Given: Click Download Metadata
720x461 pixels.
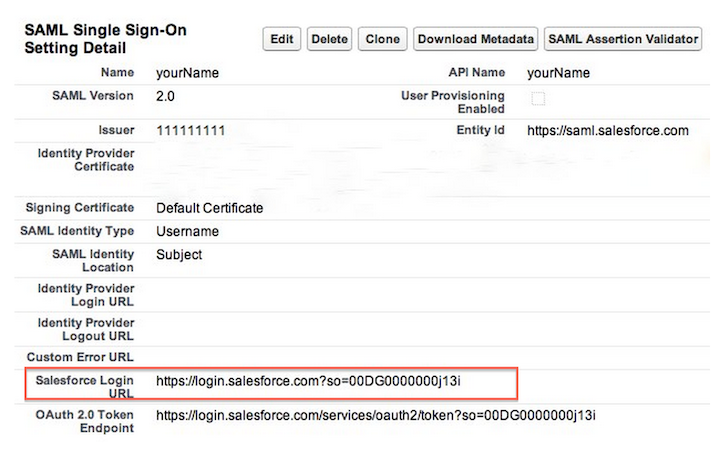Looking at the screenshot, I should 476,39.
